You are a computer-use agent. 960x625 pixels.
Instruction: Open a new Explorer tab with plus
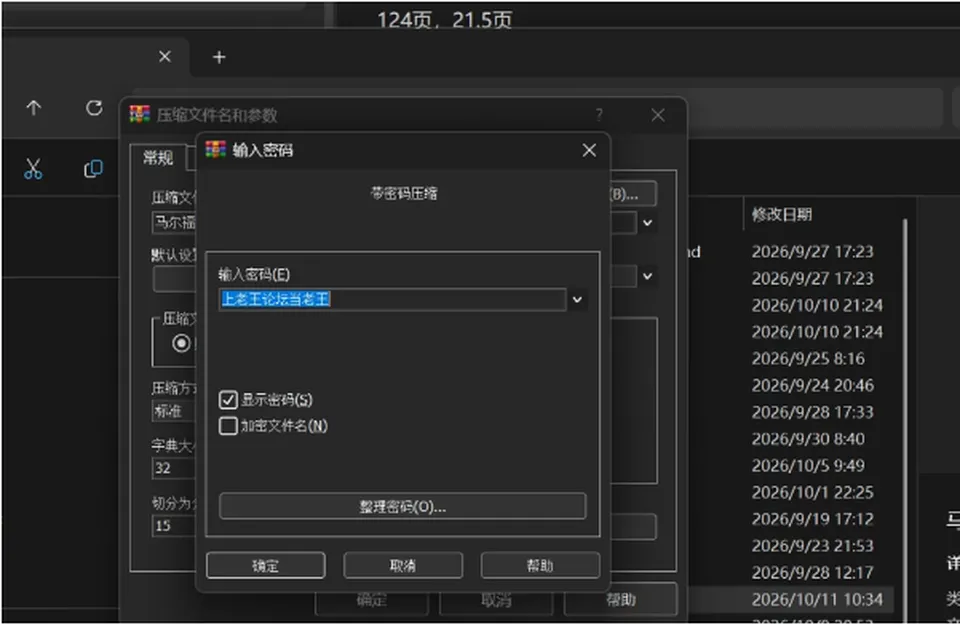[219, 57]
